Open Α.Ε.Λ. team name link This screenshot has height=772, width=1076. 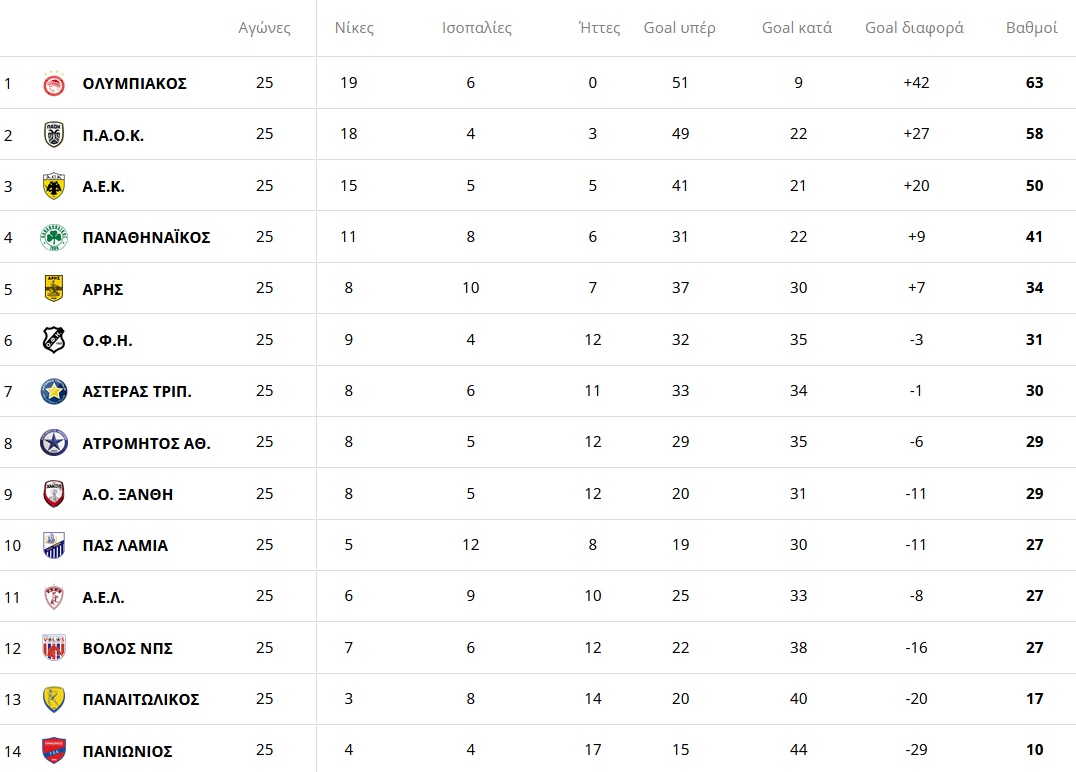point(103,597)
